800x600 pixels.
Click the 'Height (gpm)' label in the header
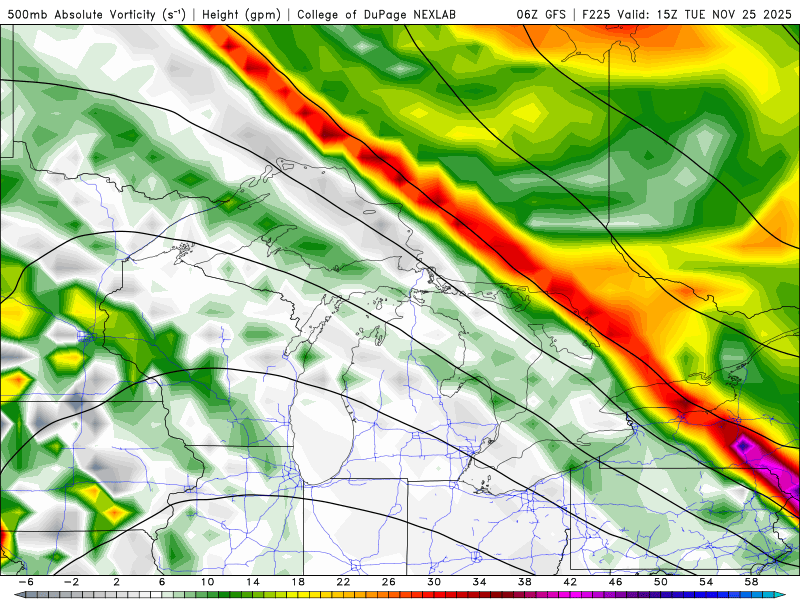coord(241,15)
